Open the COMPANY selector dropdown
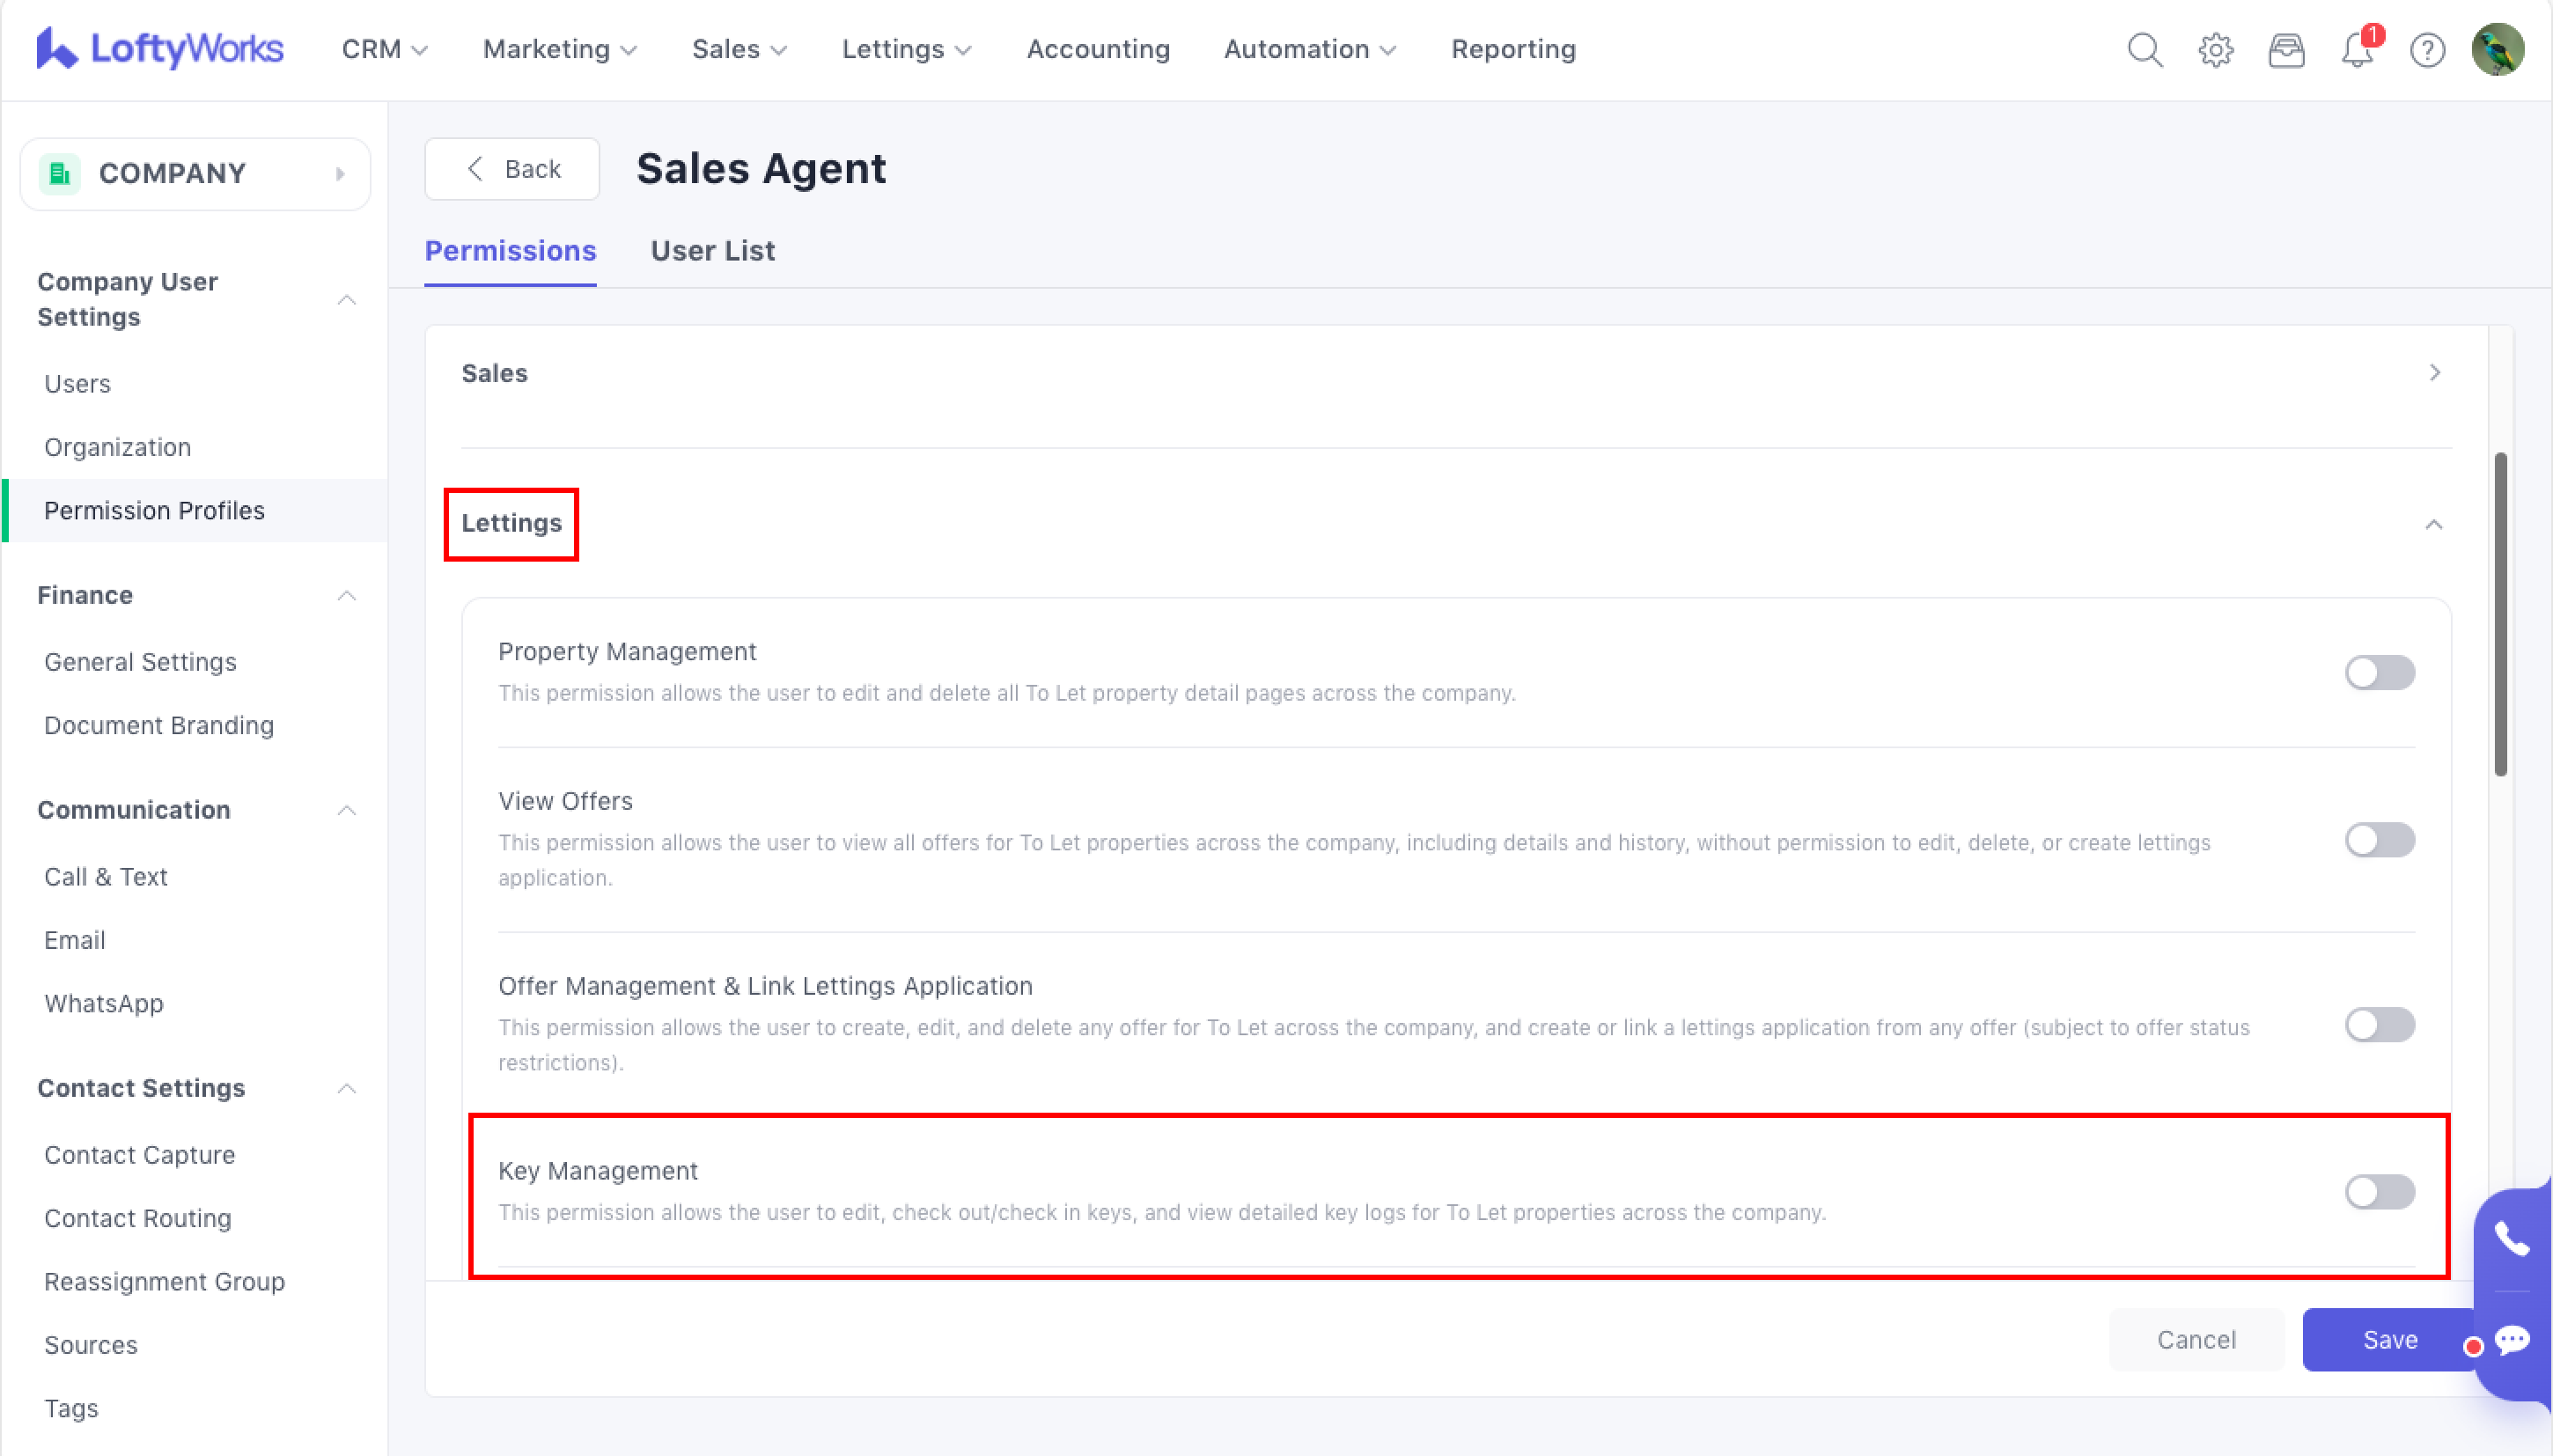This screenshot has width=2553, height=1456. [x=195, y=174]
